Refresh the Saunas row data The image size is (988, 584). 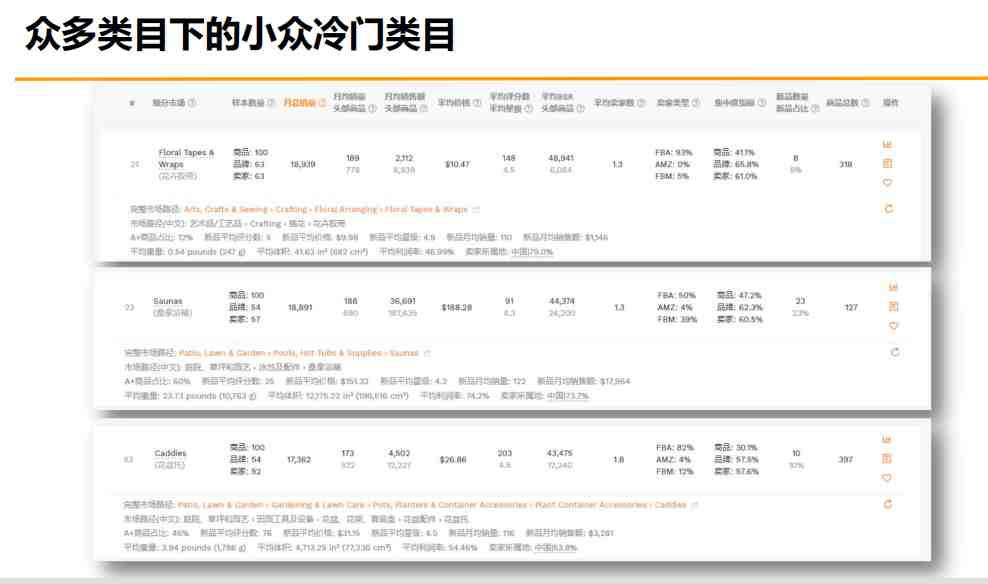895,352
